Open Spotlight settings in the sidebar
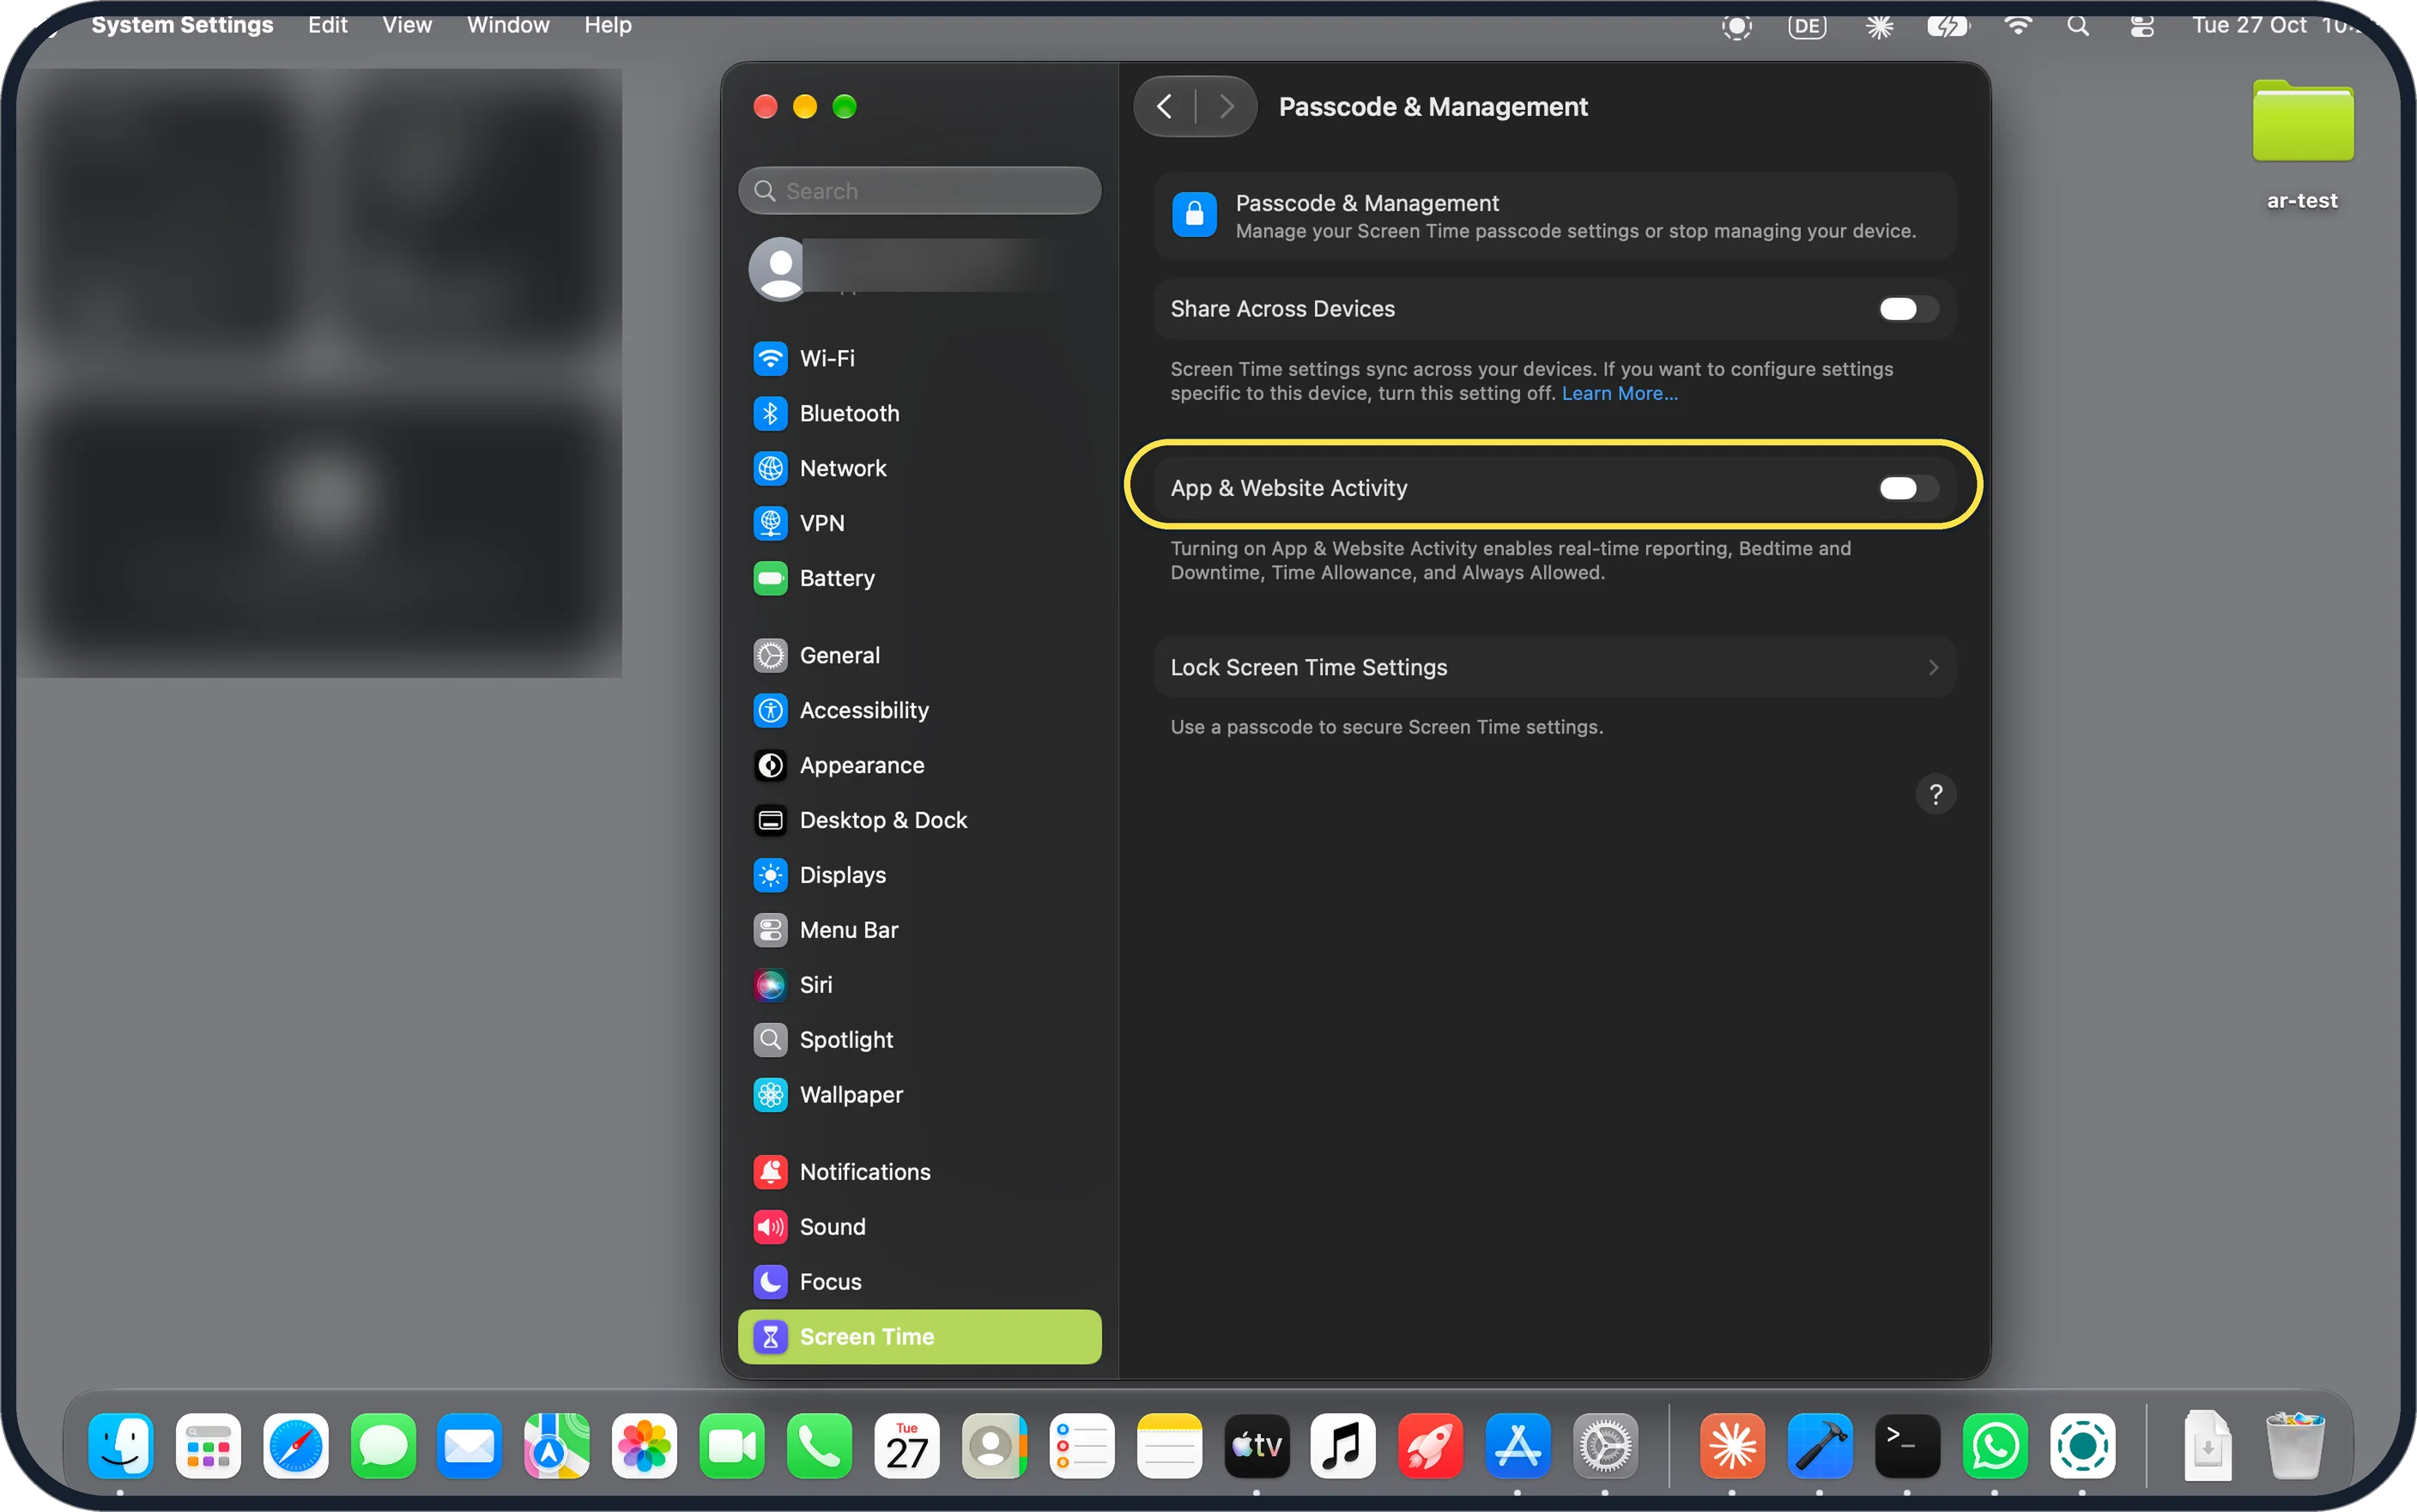 pyautogui.click(x=919, y=1040)
